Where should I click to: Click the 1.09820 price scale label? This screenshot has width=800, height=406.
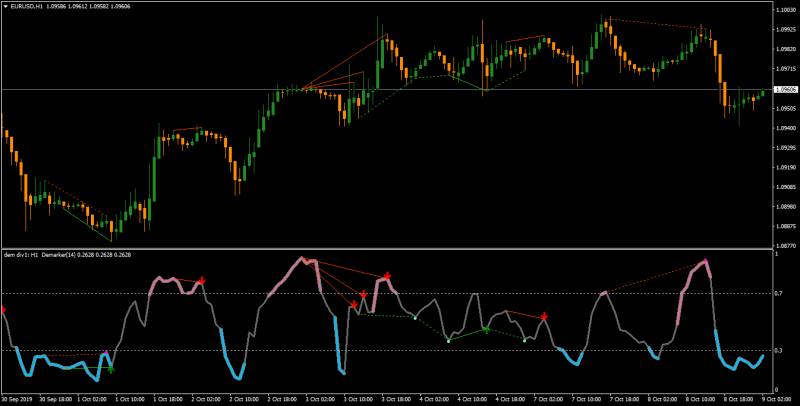tap(784, 49)
